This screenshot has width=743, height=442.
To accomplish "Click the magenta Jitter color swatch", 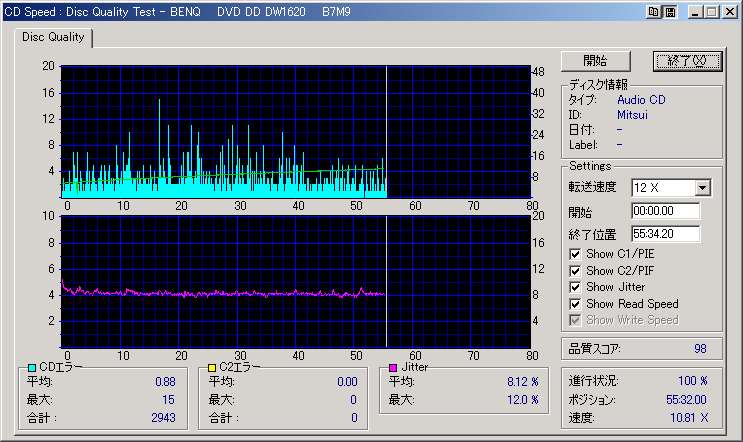I will pos(393,368).
